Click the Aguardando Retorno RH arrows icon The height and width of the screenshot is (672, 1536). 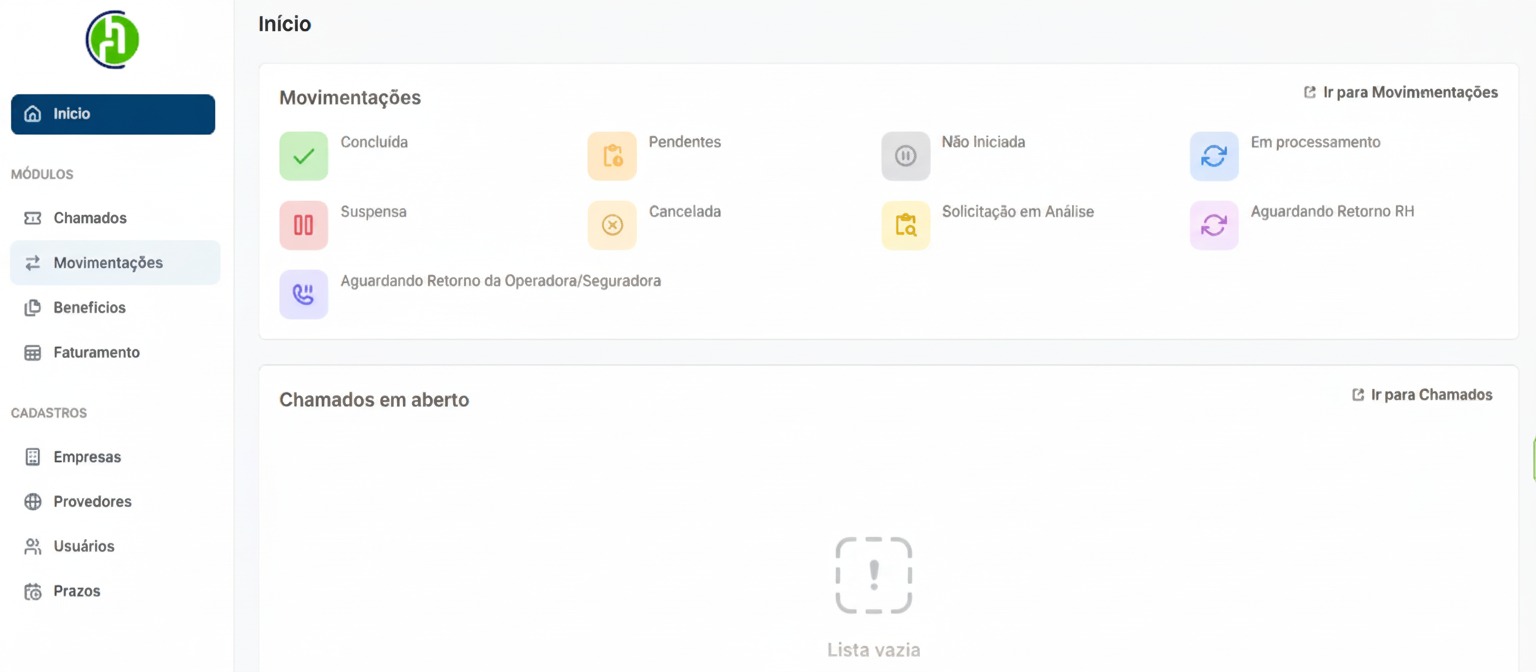click(1213, 225)
